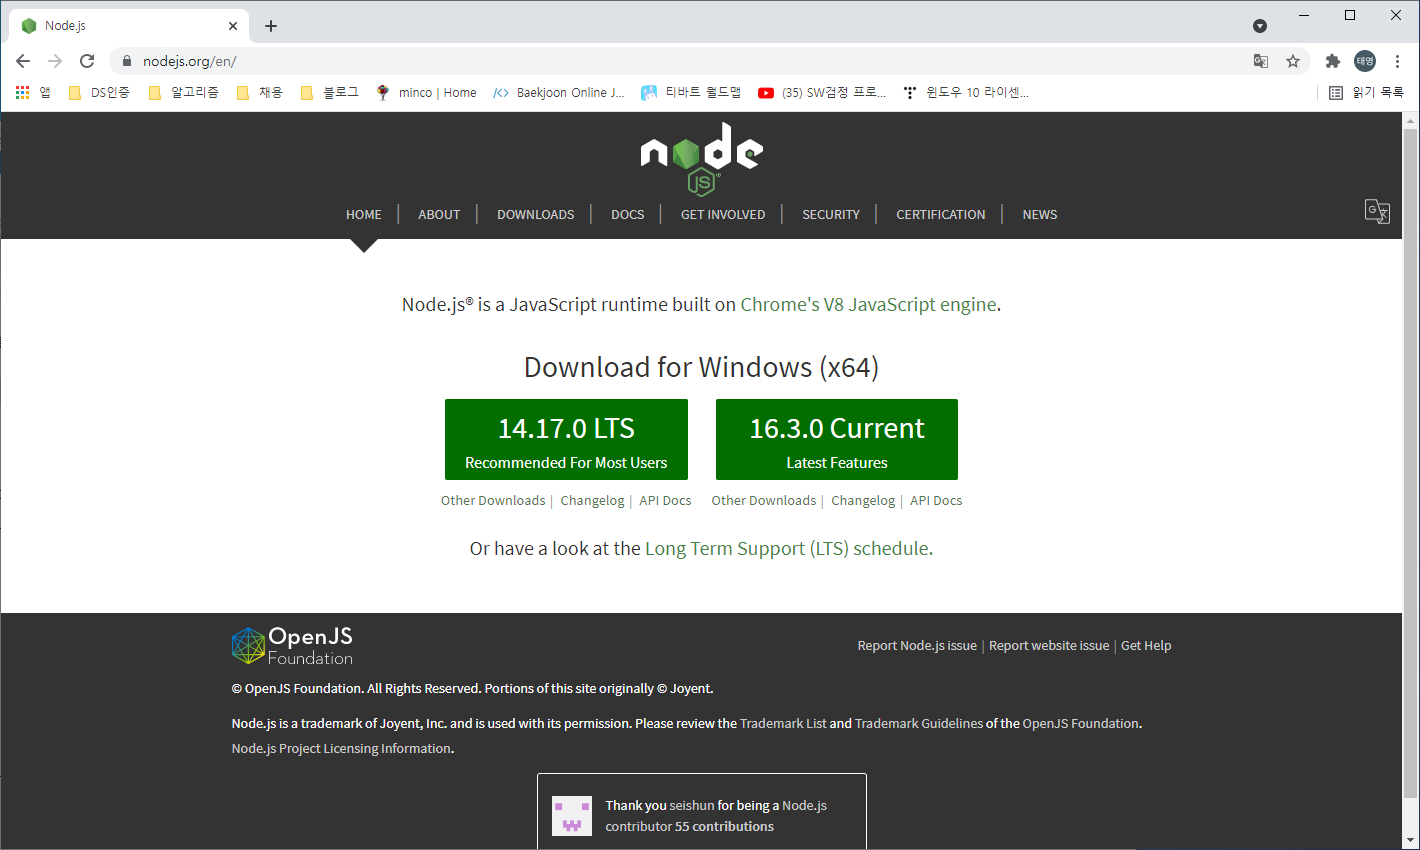This screenshot has width=1420, height=850.
Task: Click the seishun contributor avatar
Action: click(572, 816)
